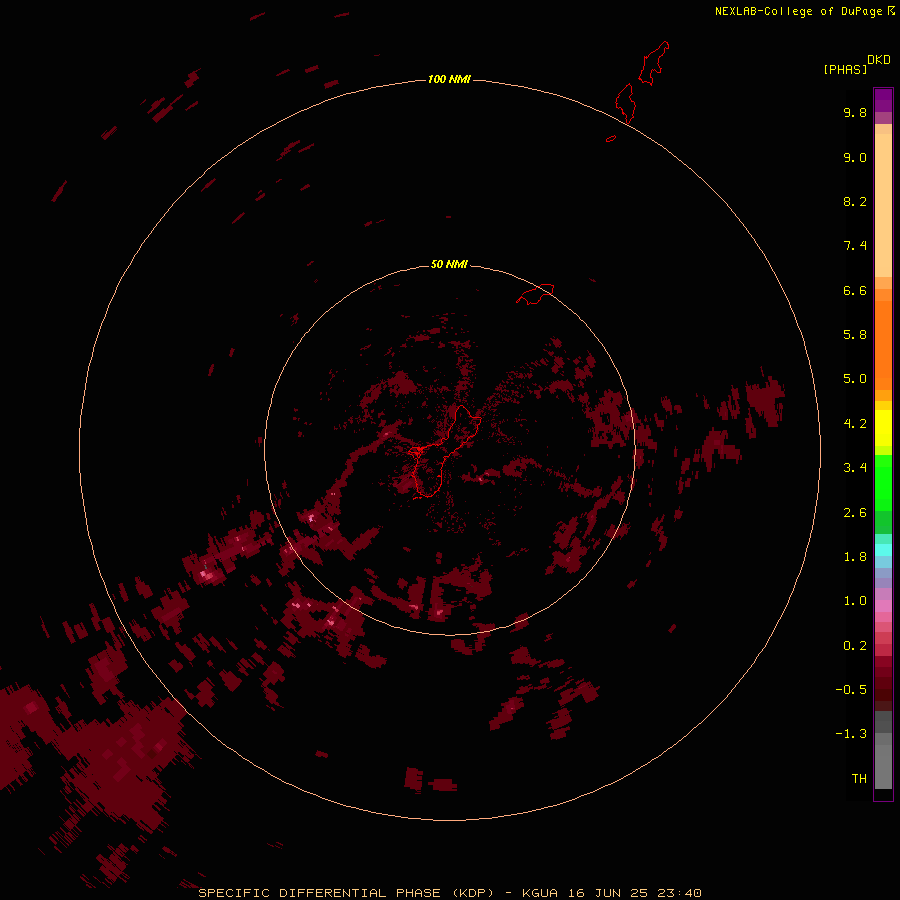900x900 pixels.
Task: Click the 5.0 value on the color scale
Action: click(855, 379)
